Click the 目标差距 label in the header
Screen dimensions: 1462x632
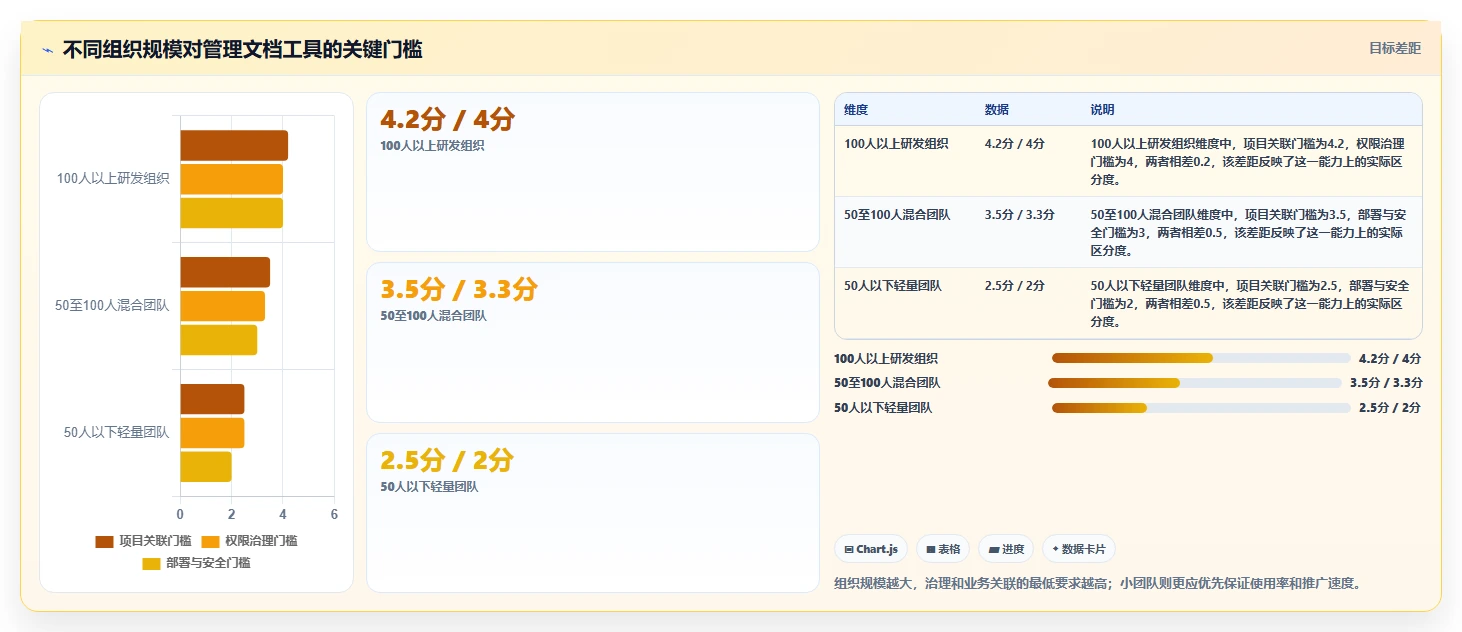coord(1394,48)
